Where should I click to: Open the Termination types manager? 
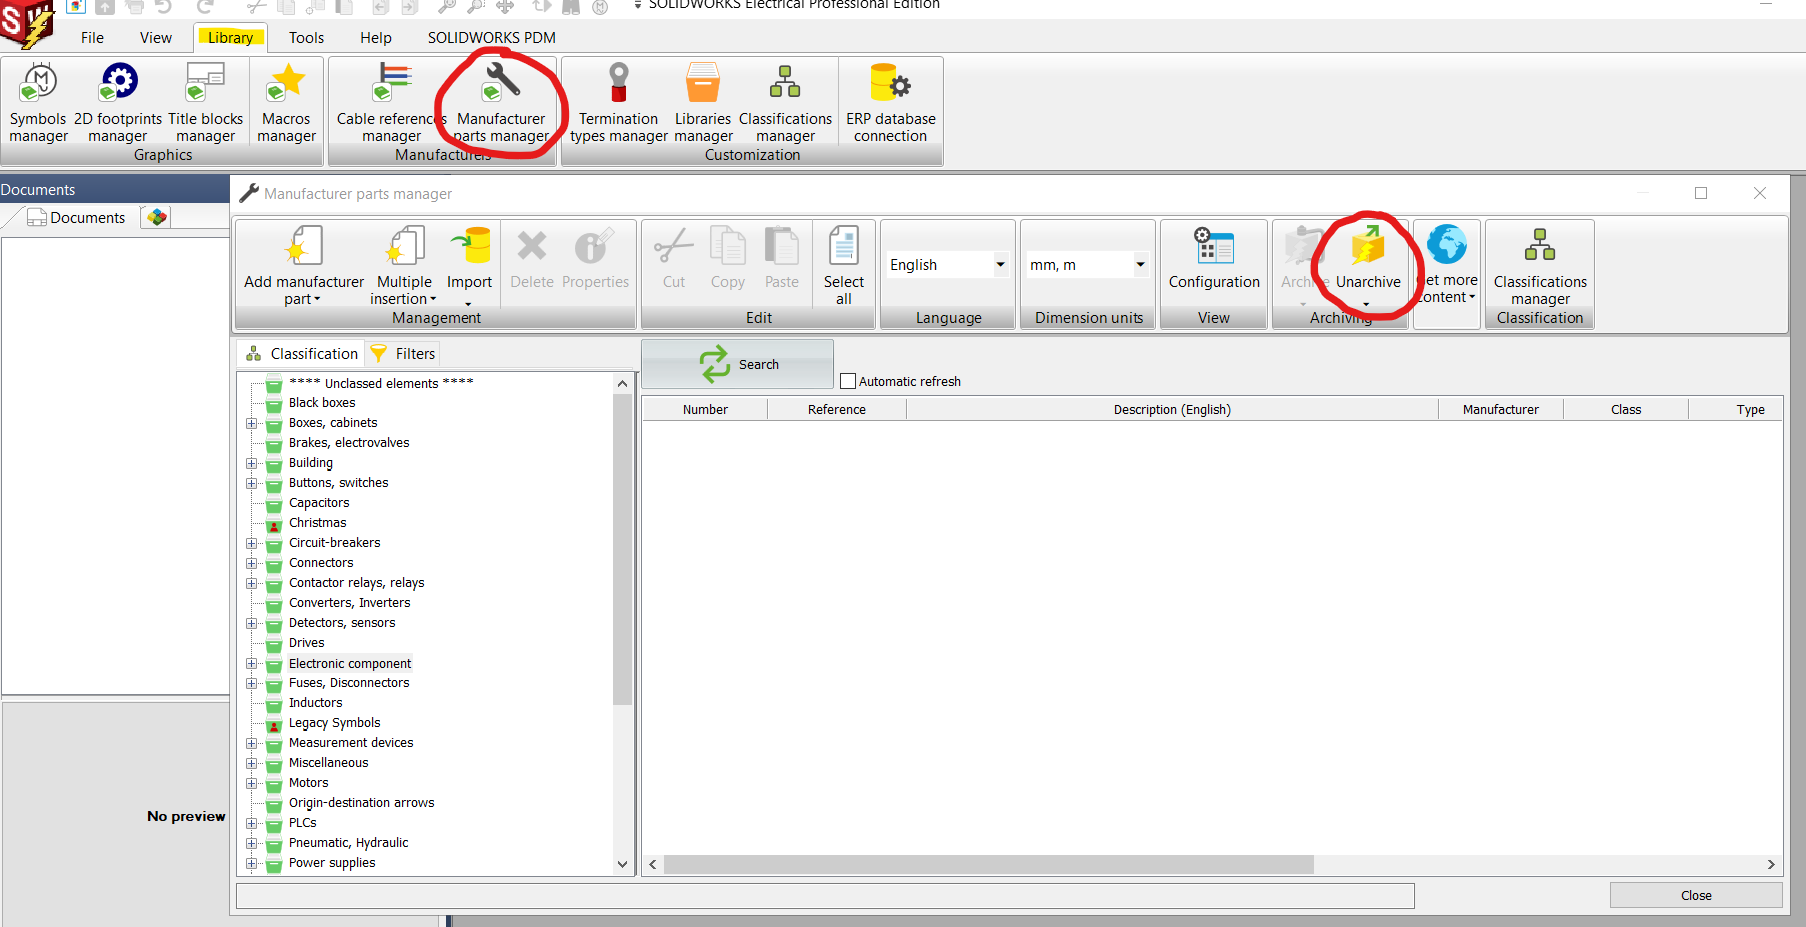619,104
